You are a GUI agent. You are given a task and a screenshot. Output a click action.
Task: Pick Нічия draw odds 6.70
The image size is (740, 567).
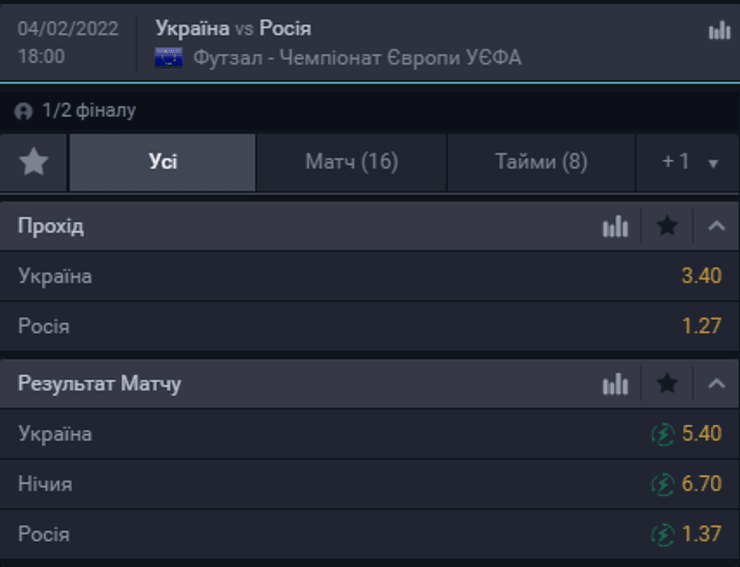click(700, 484)
